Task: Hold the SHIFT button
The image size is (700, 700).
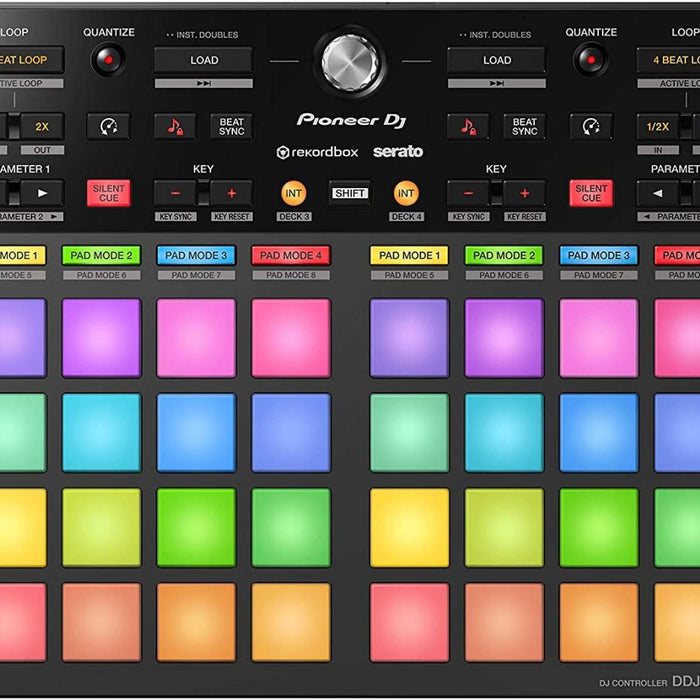Action: point(350,193)
